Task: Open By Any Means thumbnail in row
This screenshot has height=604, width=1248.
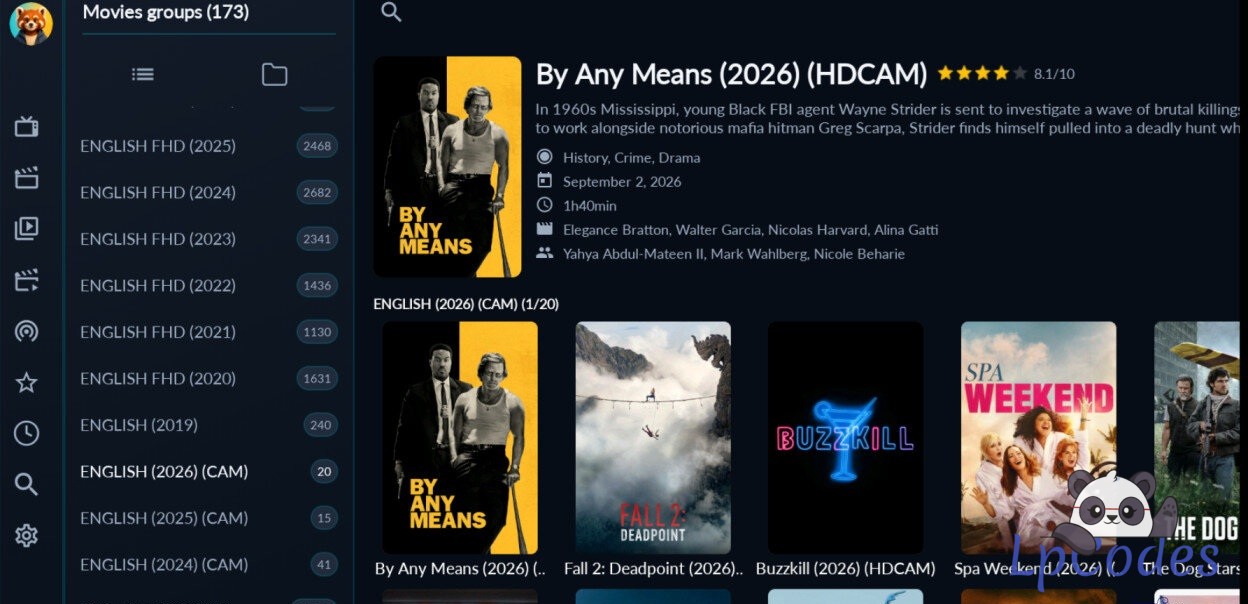Action: click(x=460, y=438)
